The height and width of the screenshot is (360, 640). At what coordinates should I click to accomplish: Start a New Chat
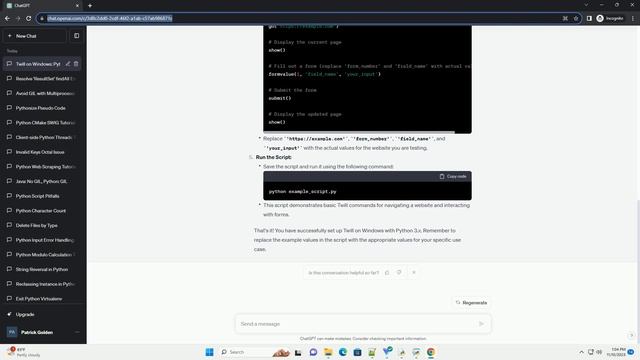[34, 36]
